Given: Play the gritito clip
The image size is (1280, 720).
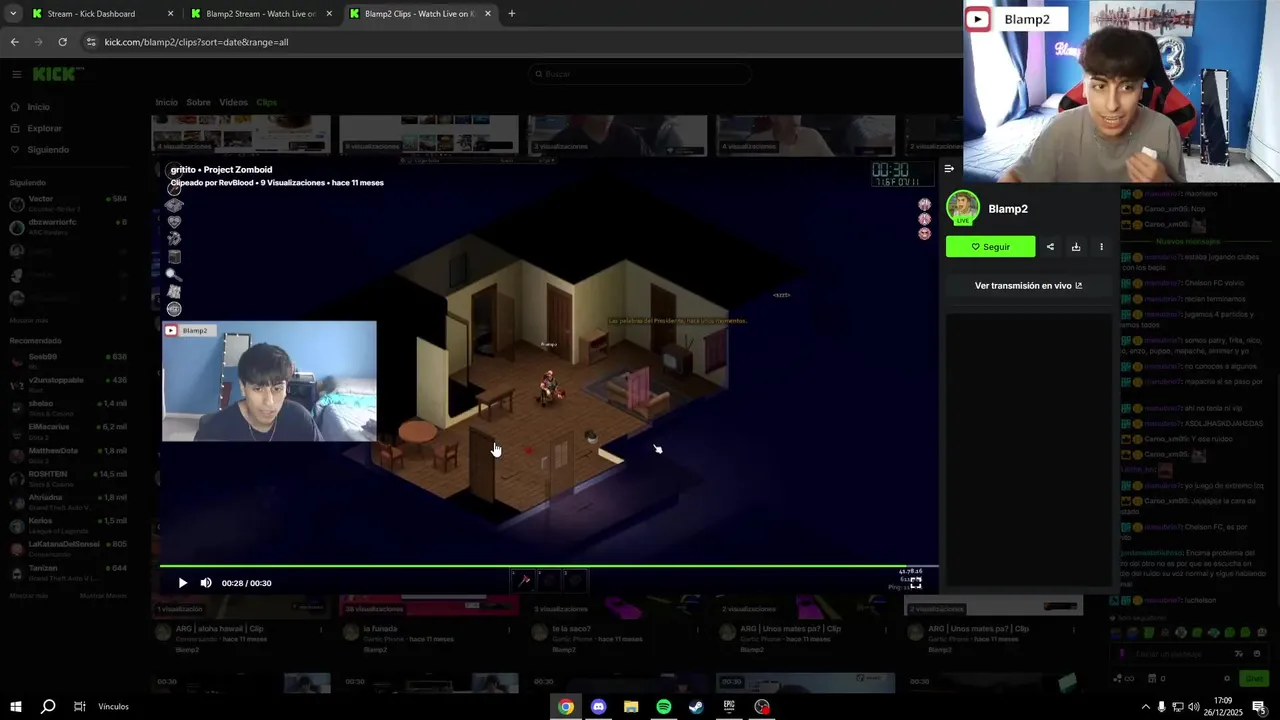Looking at the screenshot, I should (x=182, y=583).
